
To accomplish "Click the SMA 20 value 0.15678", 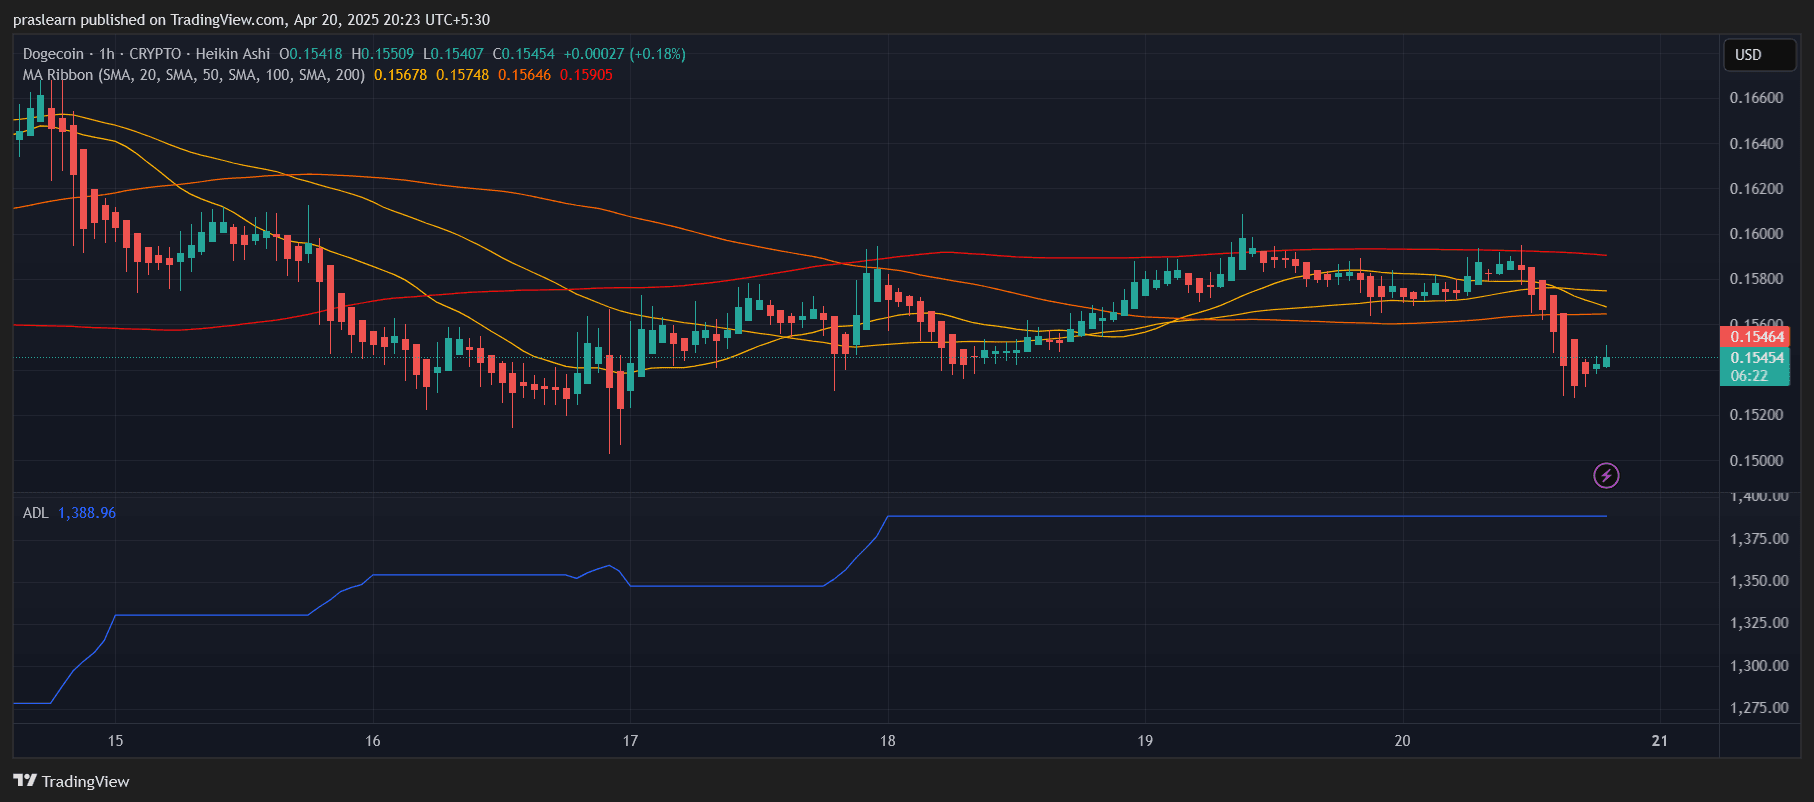I will click(400, 75).
